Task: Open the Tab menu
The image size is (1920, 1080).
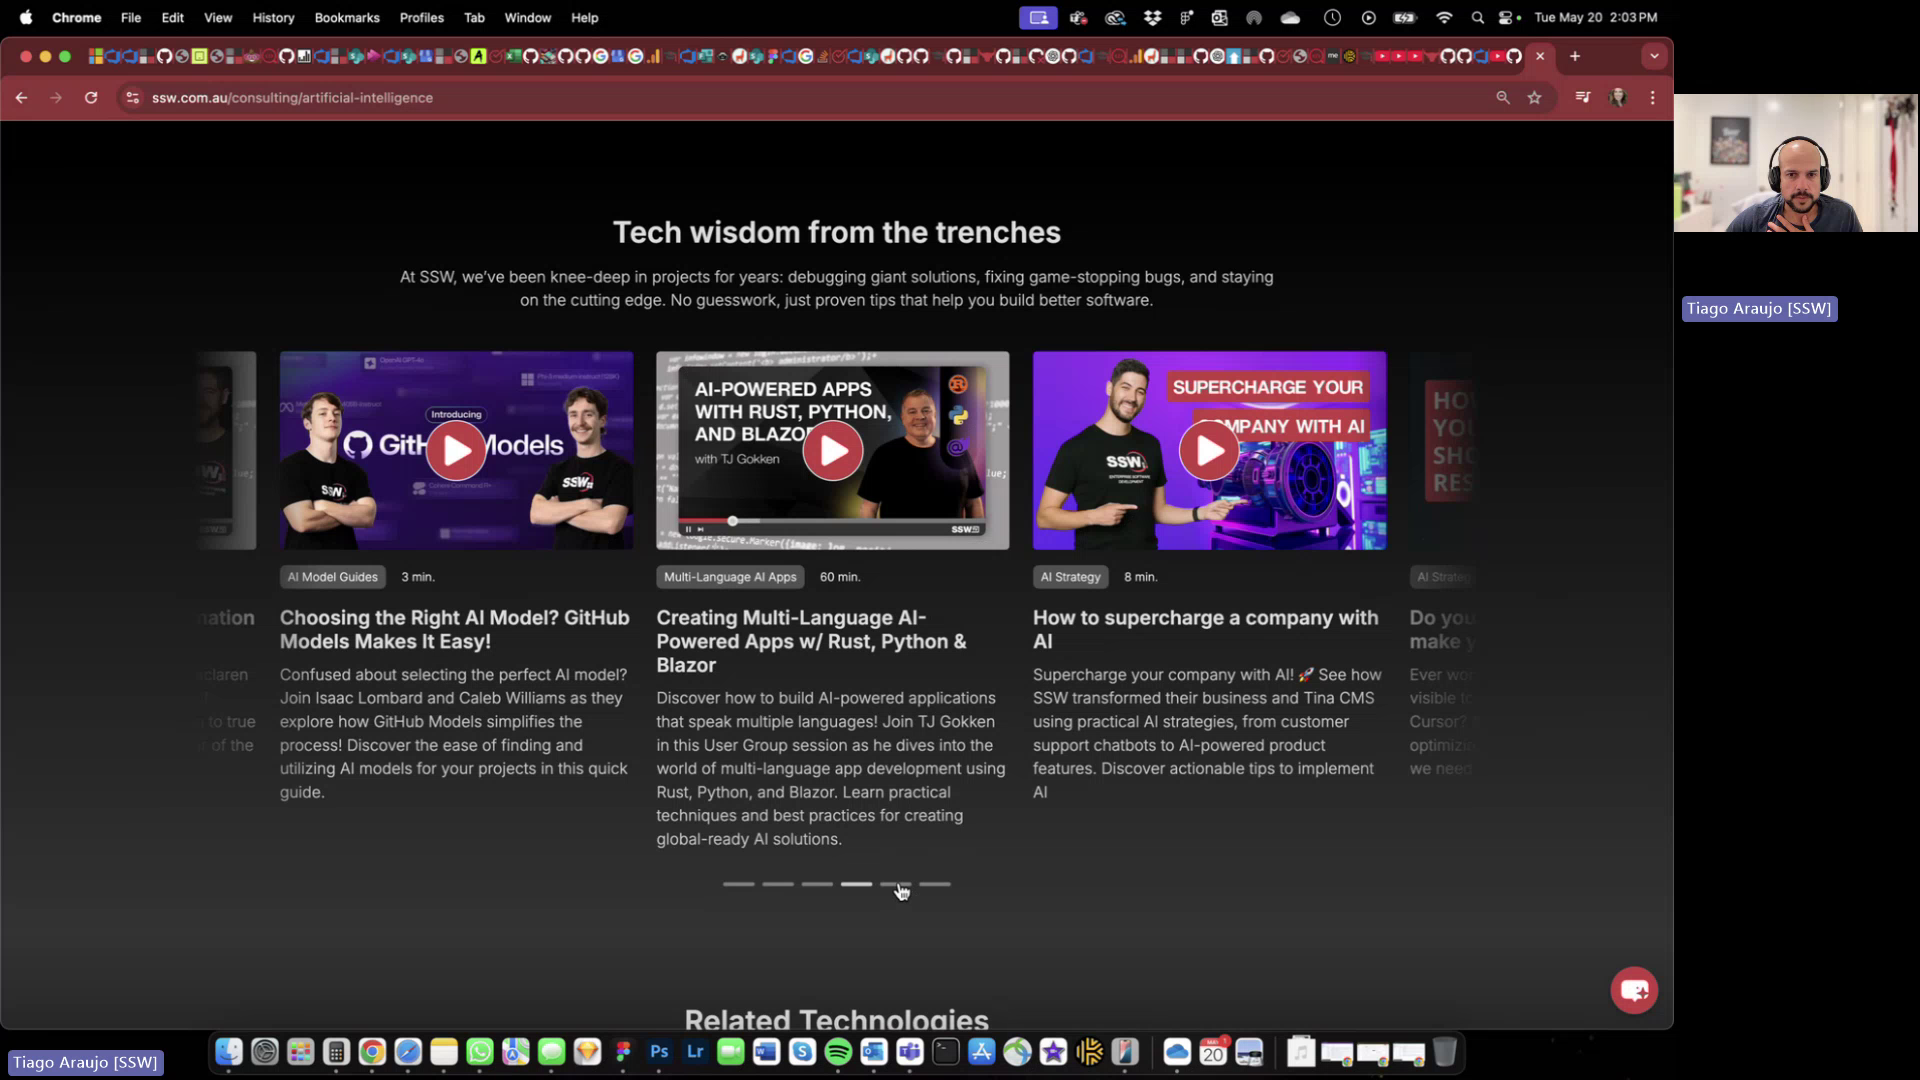Action: point(474,17)
